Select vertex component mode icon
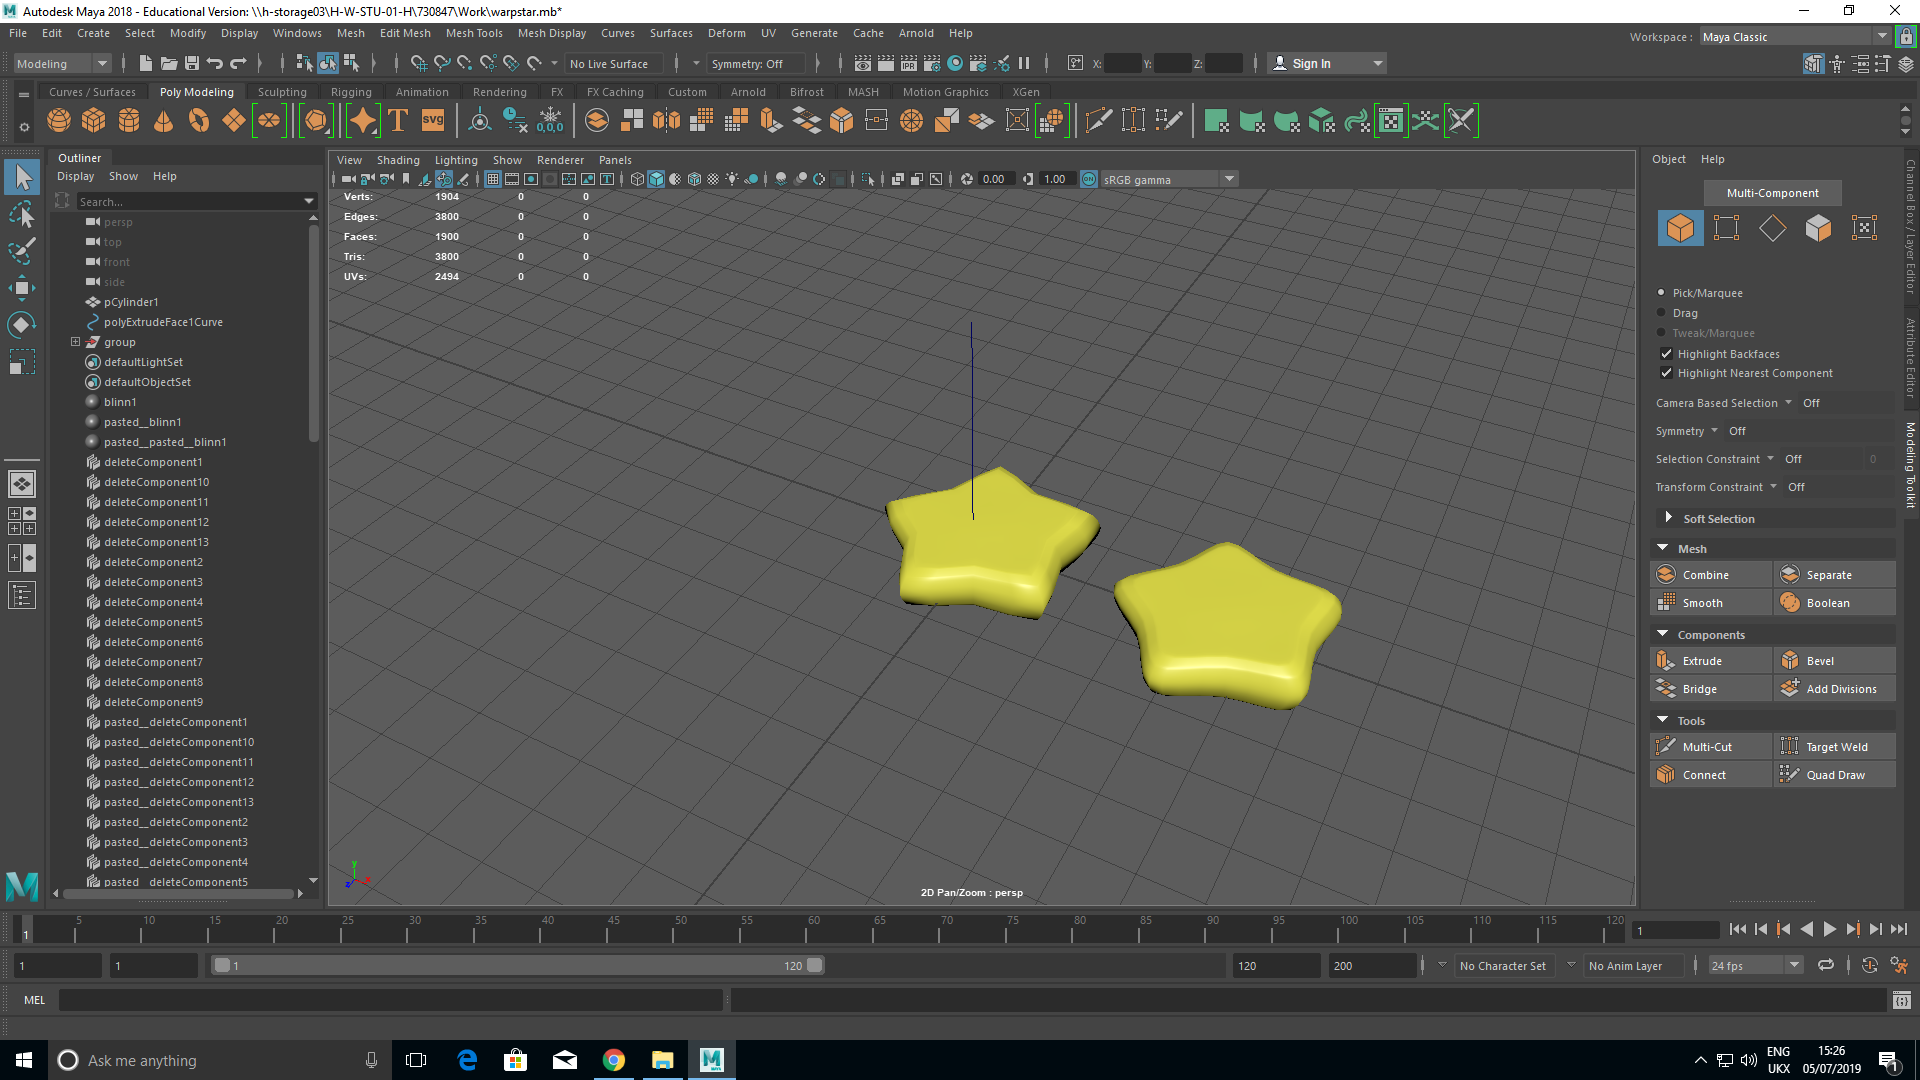The image size is (1920, 1080). pyautogui.click(x=1726, y=228)
